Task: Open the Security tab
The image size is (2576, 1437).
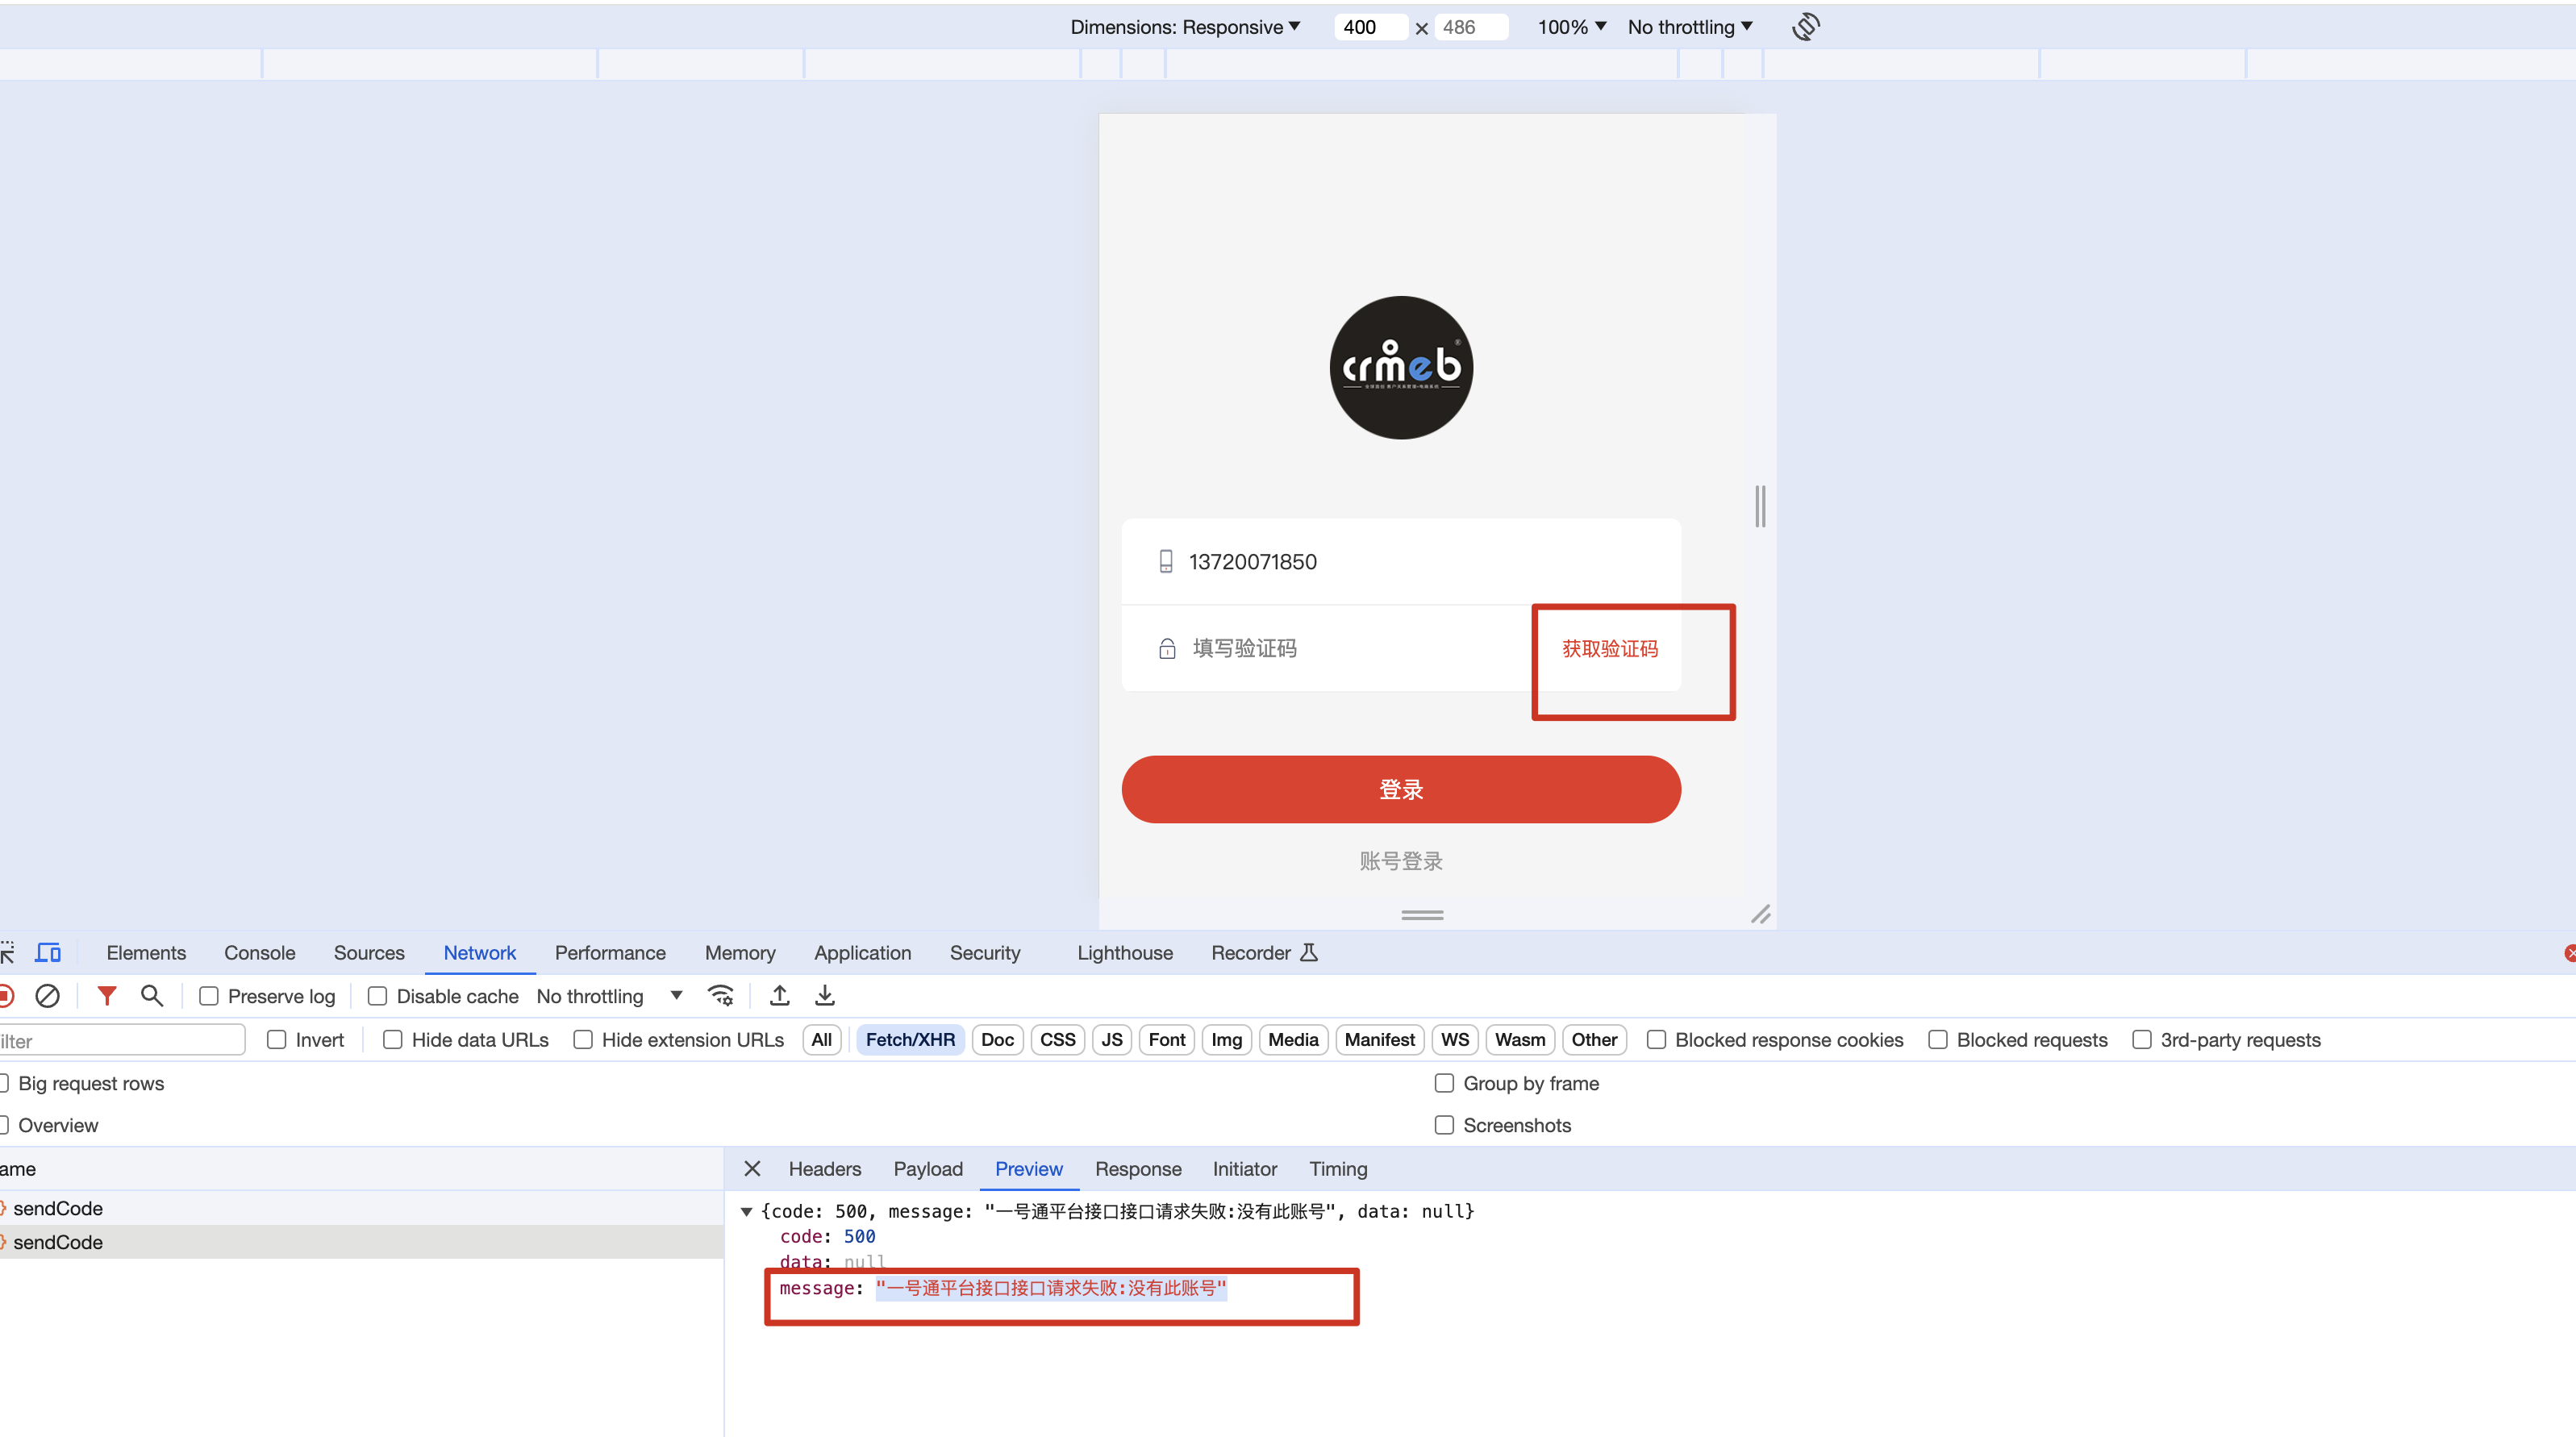Action: click(985, 952)
